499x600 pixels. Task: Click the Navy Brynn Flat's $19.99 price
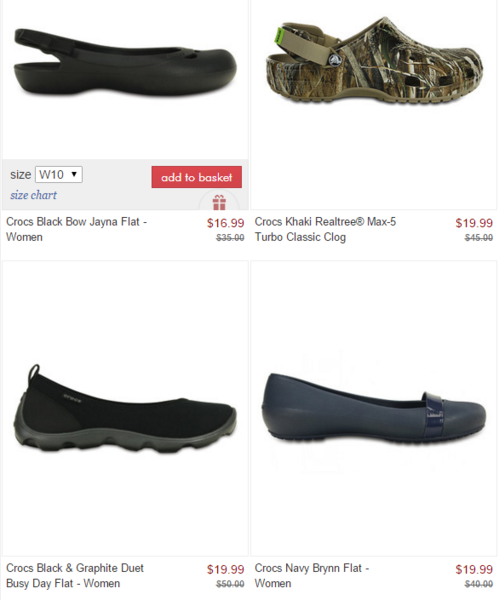tap(474, 569)
